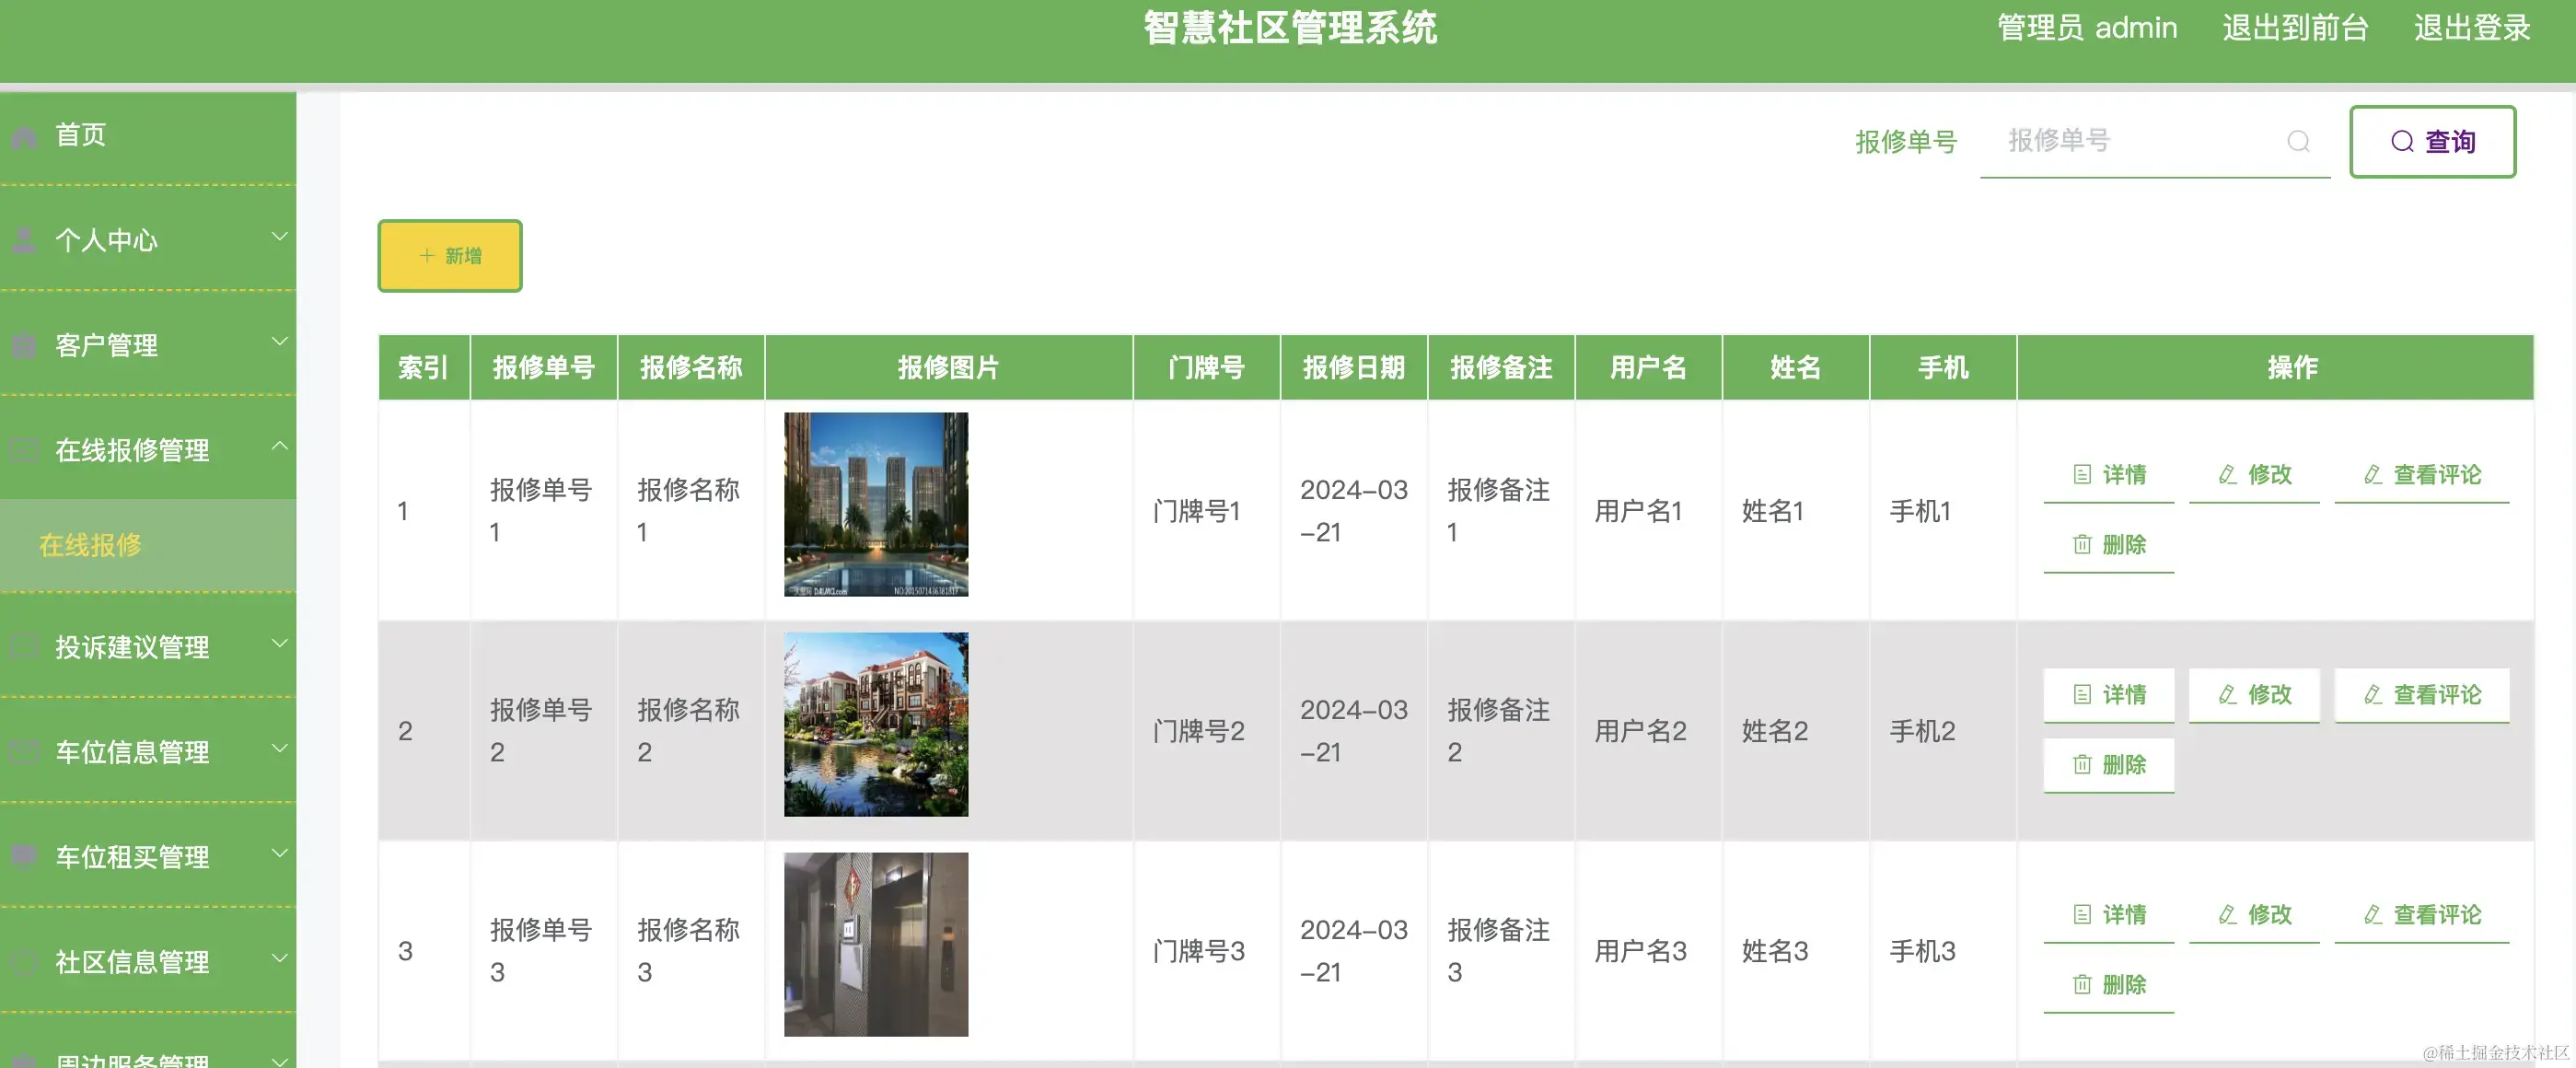Open the high-rise pool image in row 1
Image resolution: width=2576 pixels, height=1068 pixels.
[876, 504]
